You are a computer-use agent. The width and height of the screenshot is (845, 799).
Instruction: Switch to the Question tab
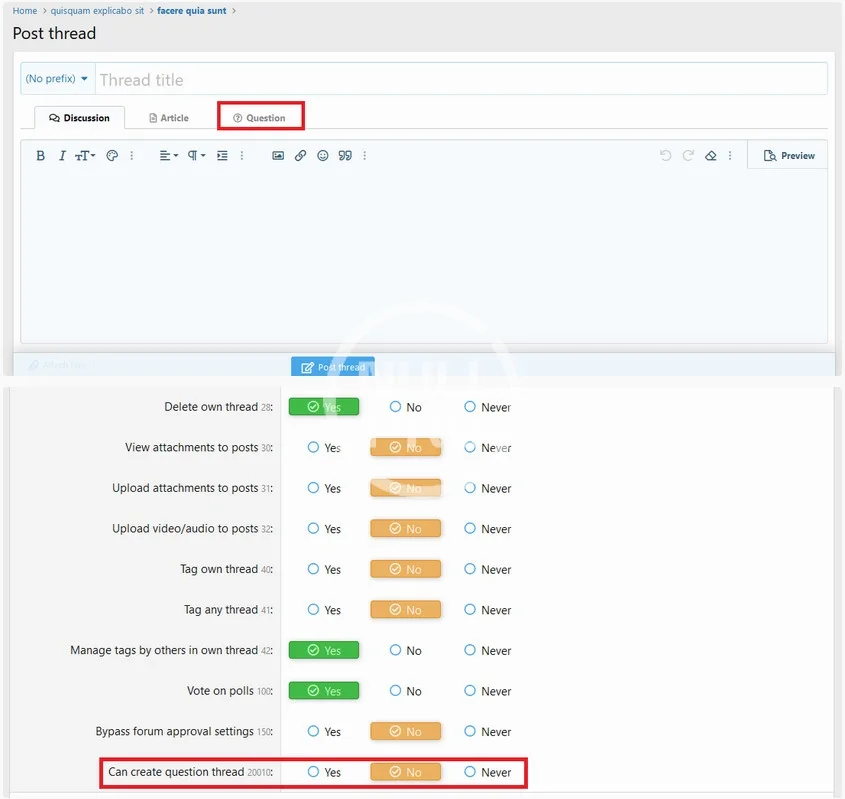(x=260, y=118)
